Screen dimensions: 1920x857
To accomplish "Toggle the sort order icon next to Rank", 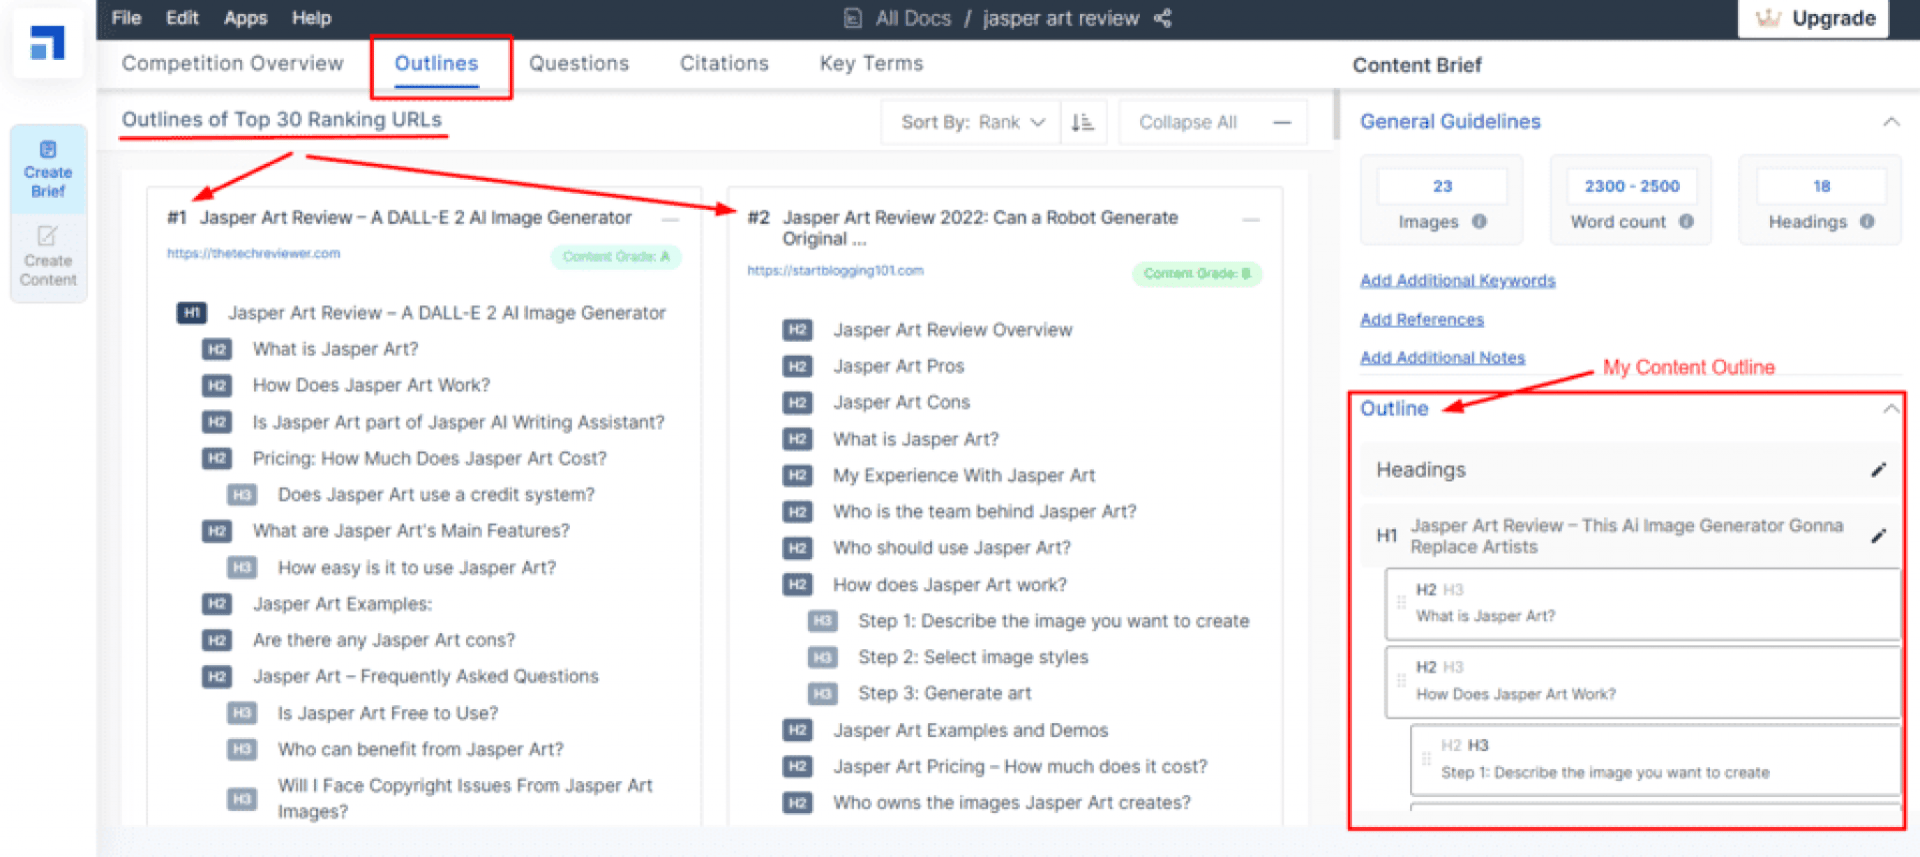I will tap(1082, 122).
